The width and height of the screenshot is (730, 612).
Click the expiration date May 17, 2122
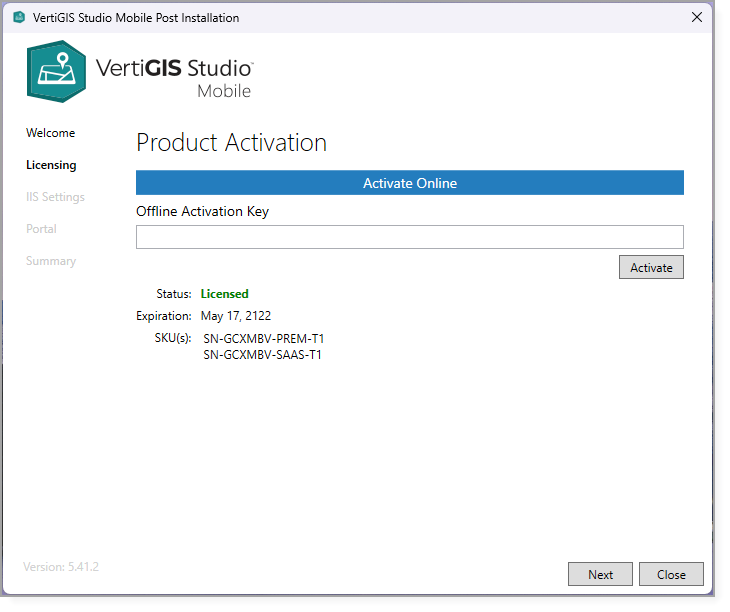(x=236, y=316)
